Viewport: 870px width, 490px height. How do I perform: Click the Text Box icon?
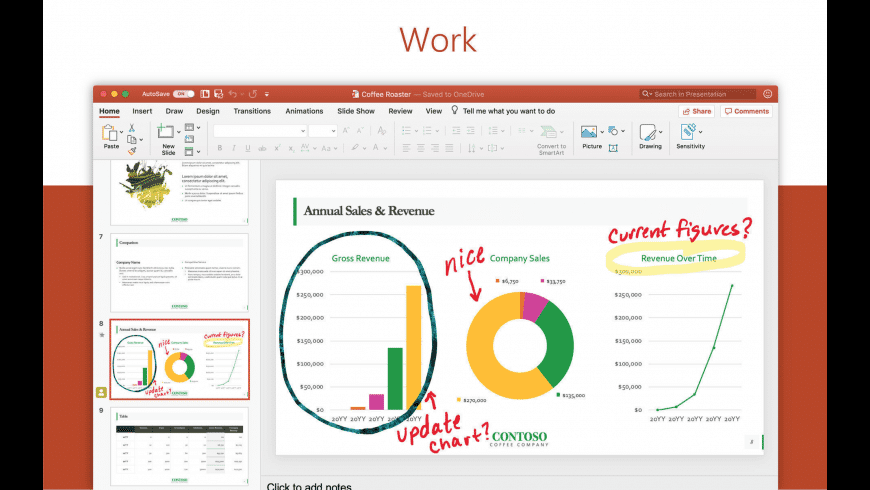click(x=613, y=148)
